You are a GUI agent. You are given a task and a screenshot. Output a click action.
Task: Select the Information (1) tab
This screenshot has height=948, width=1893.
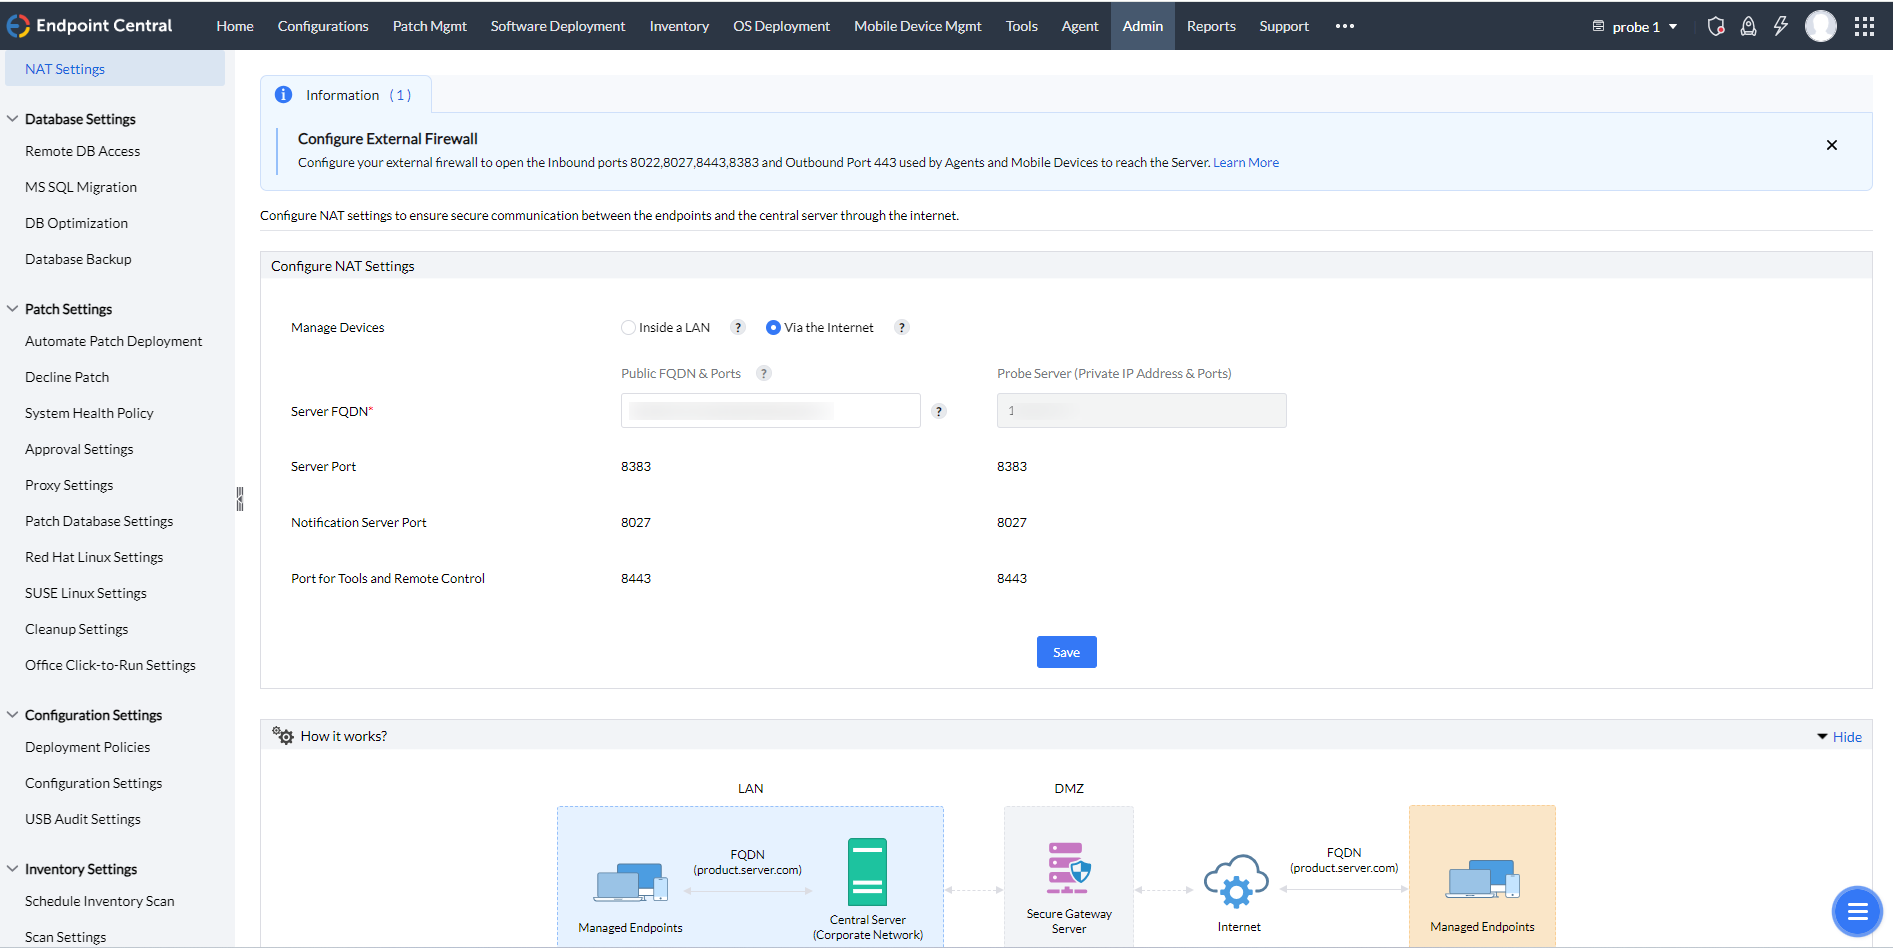[x=346, y=95]
